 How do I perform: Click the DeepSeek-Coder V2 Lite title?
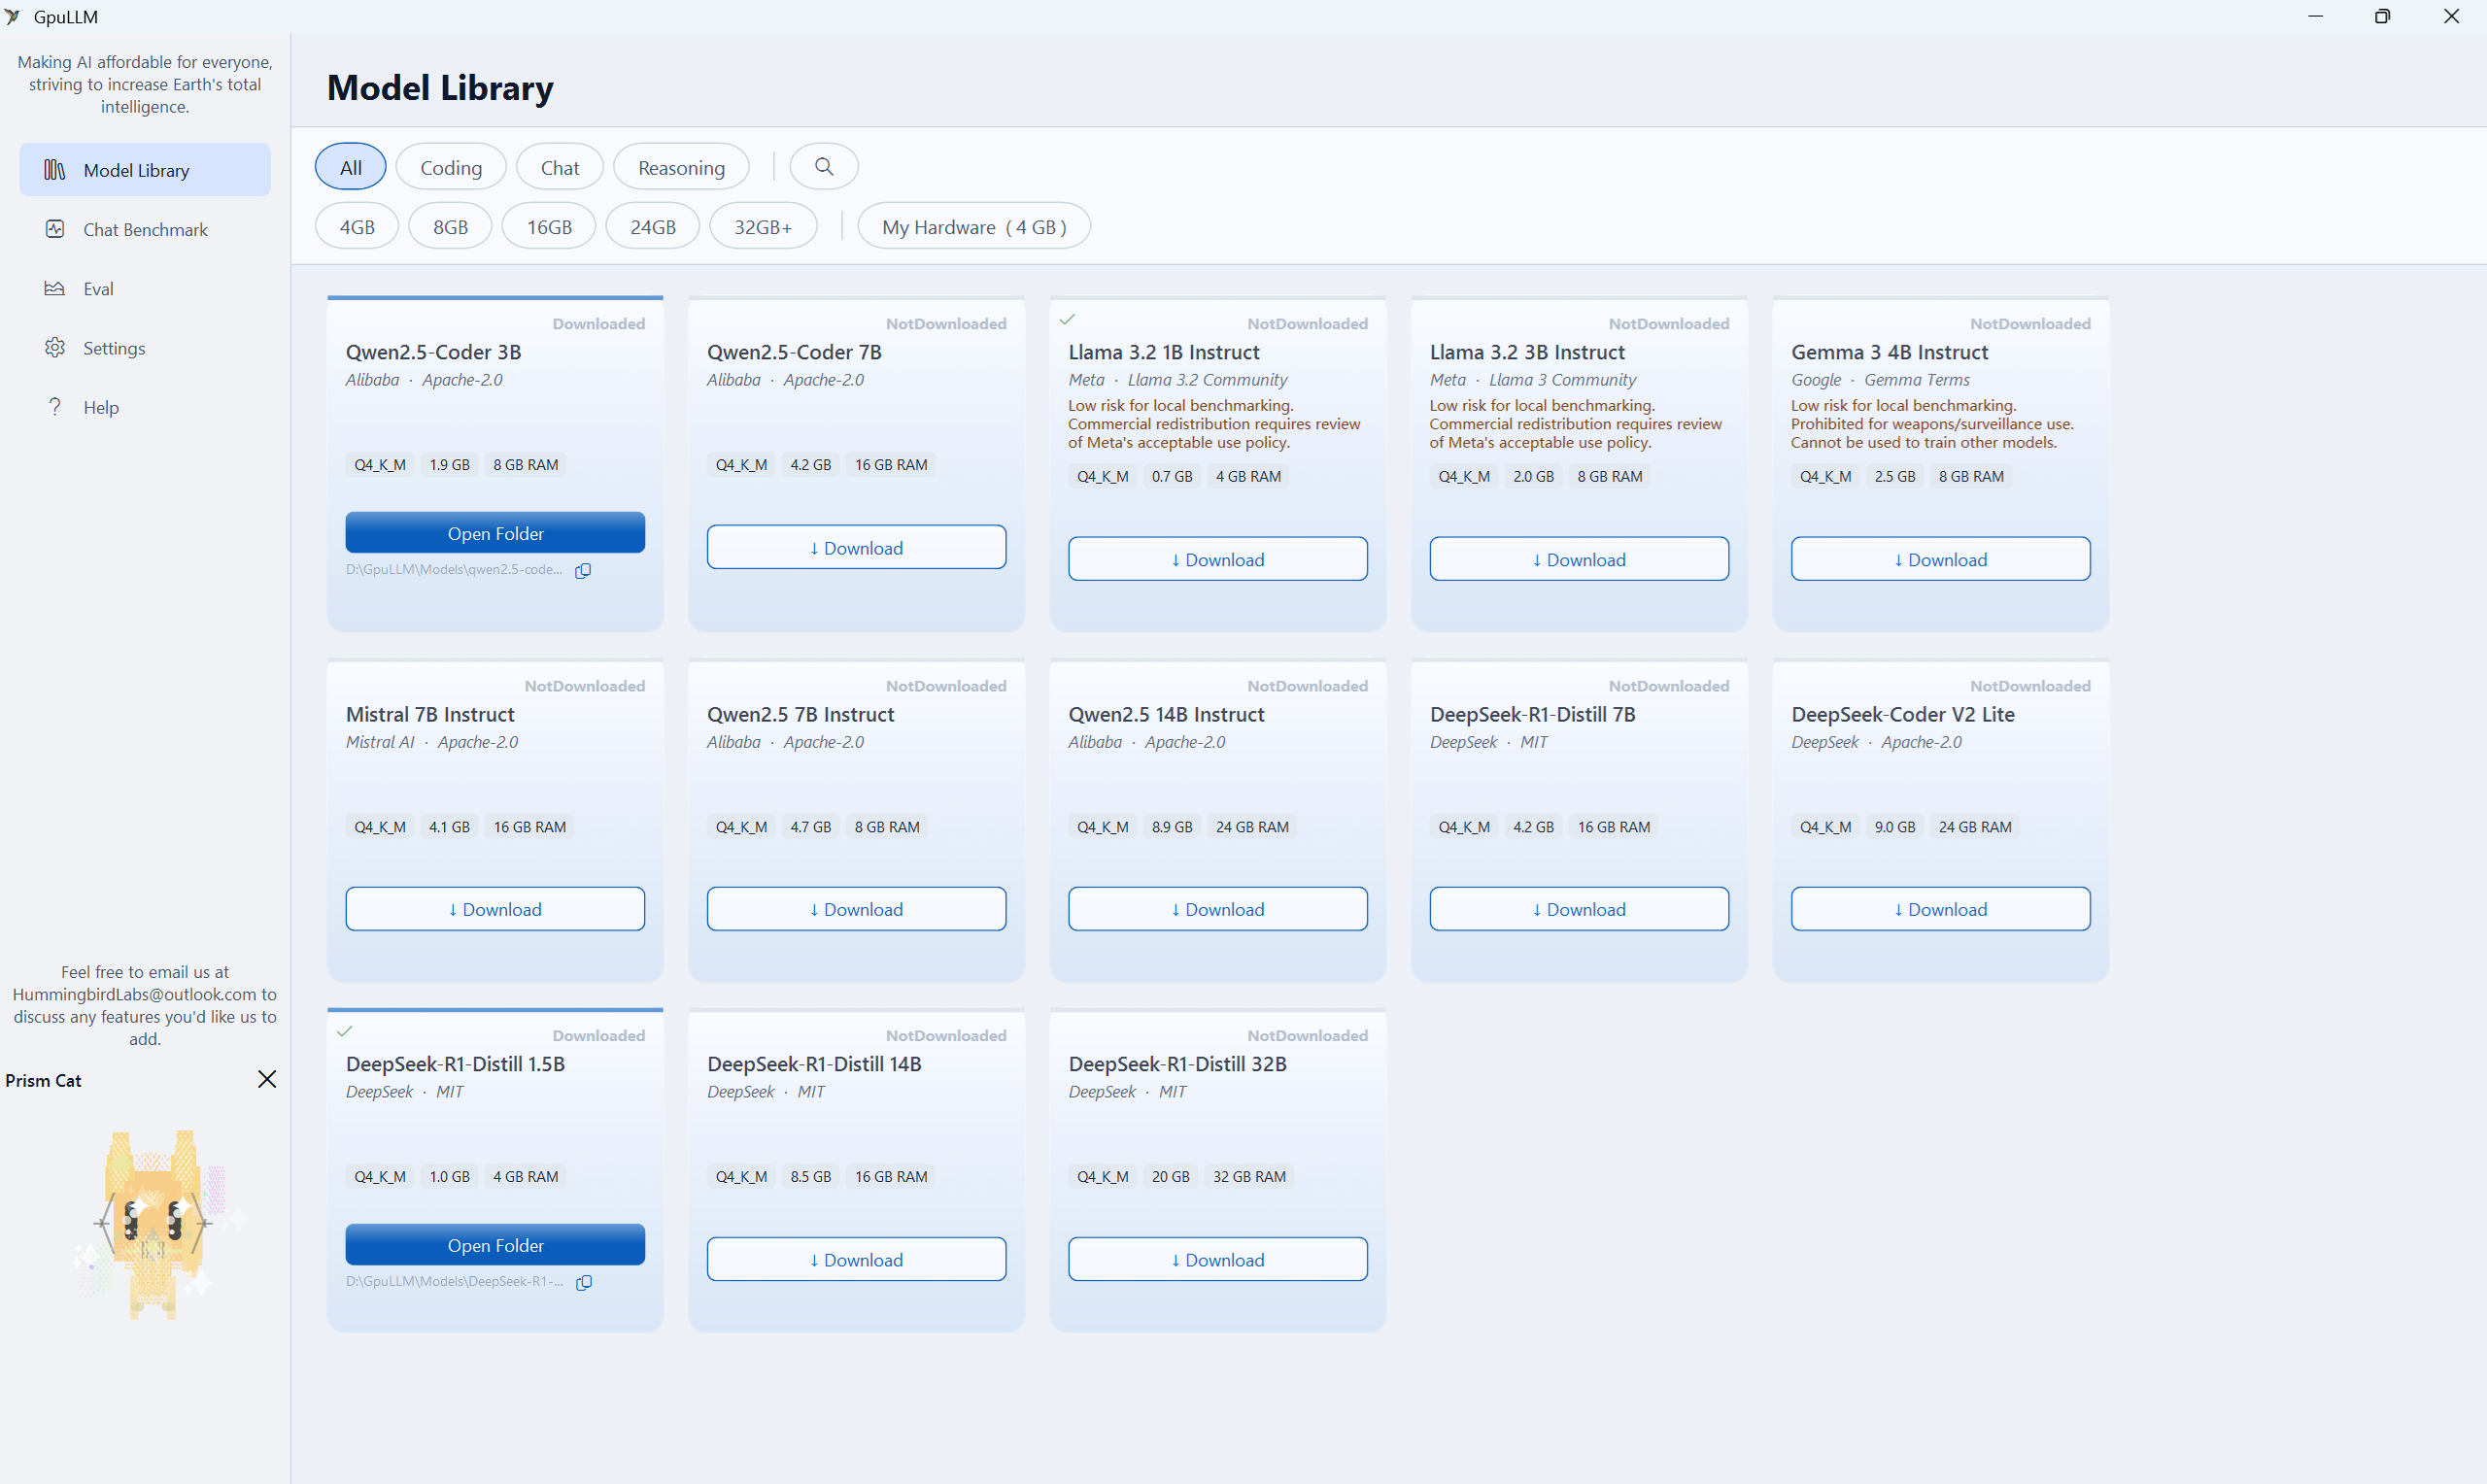(x=1902, y=714)
